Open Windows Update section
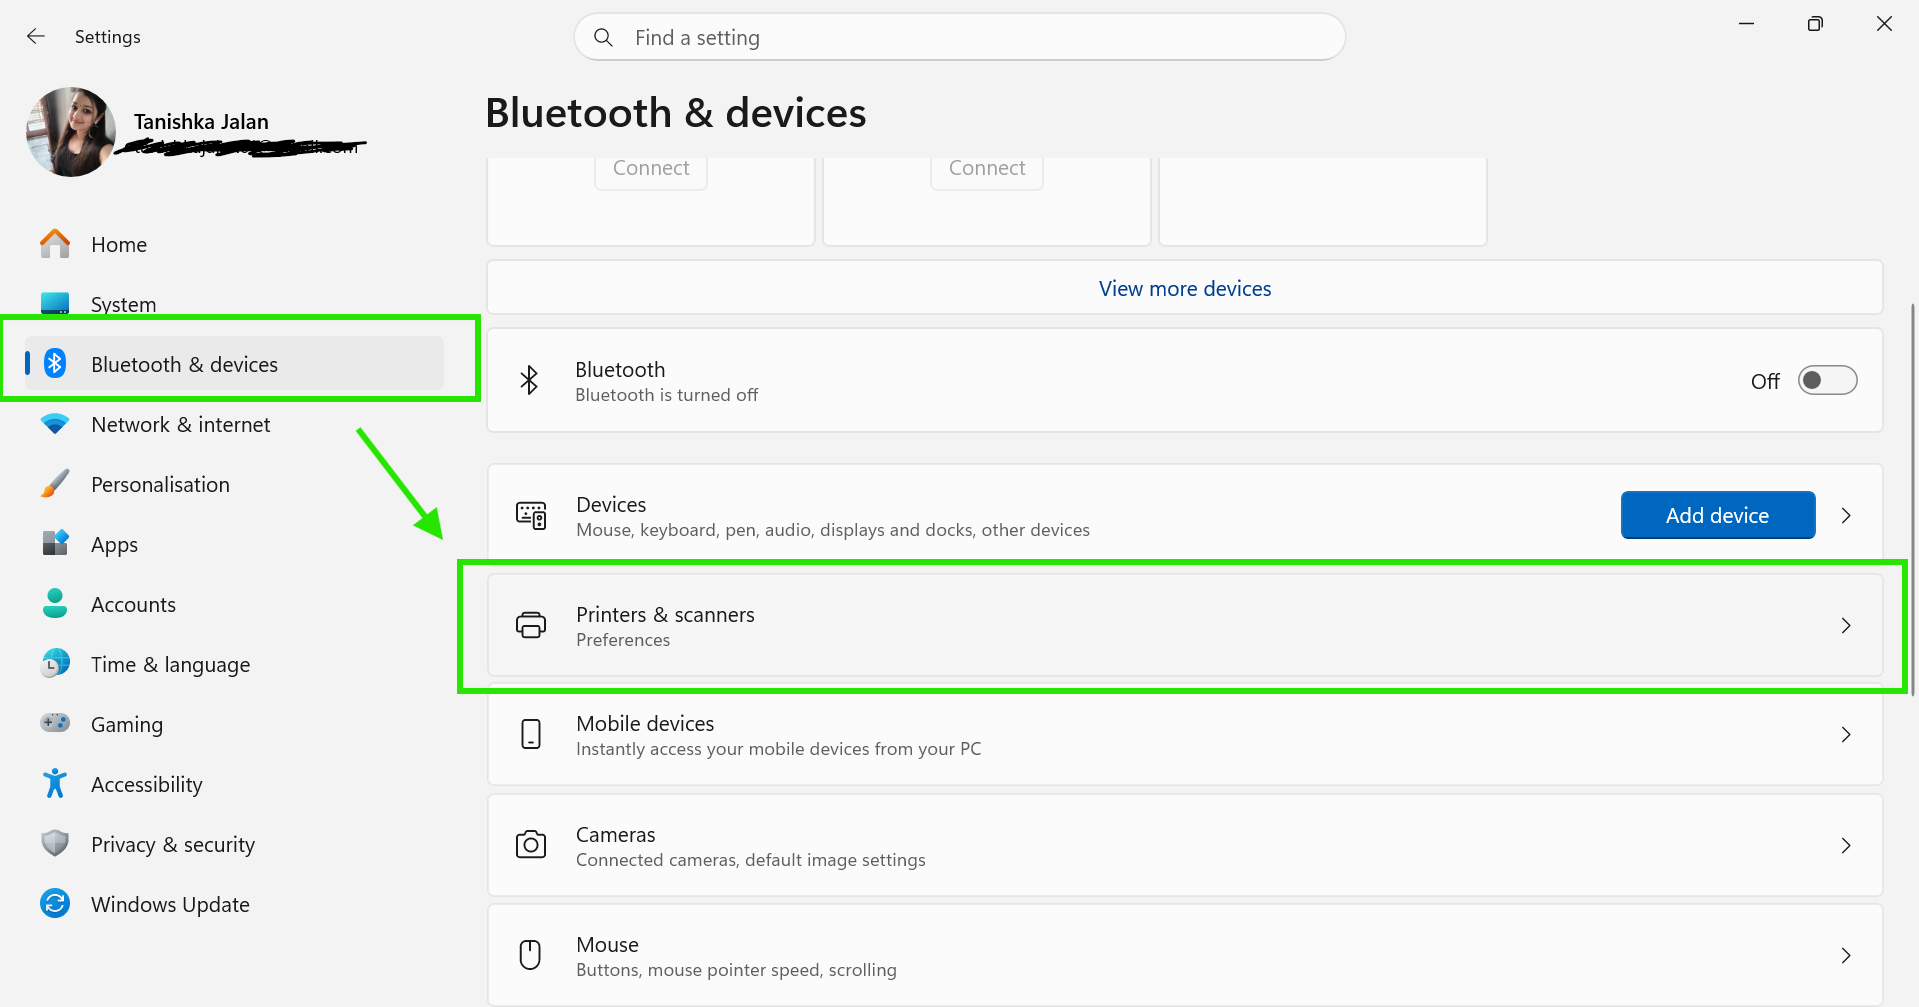Viewport: 1919px width, 1007px height. tap(235, 904)
